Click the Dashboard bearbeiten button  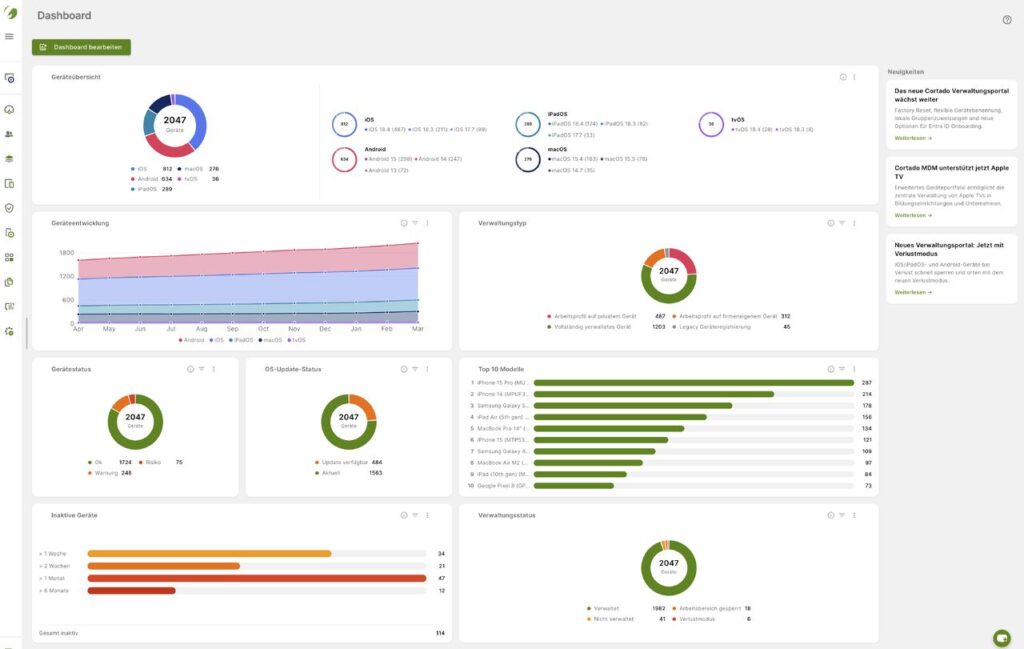pyautogui.click(x=81, y=47)
